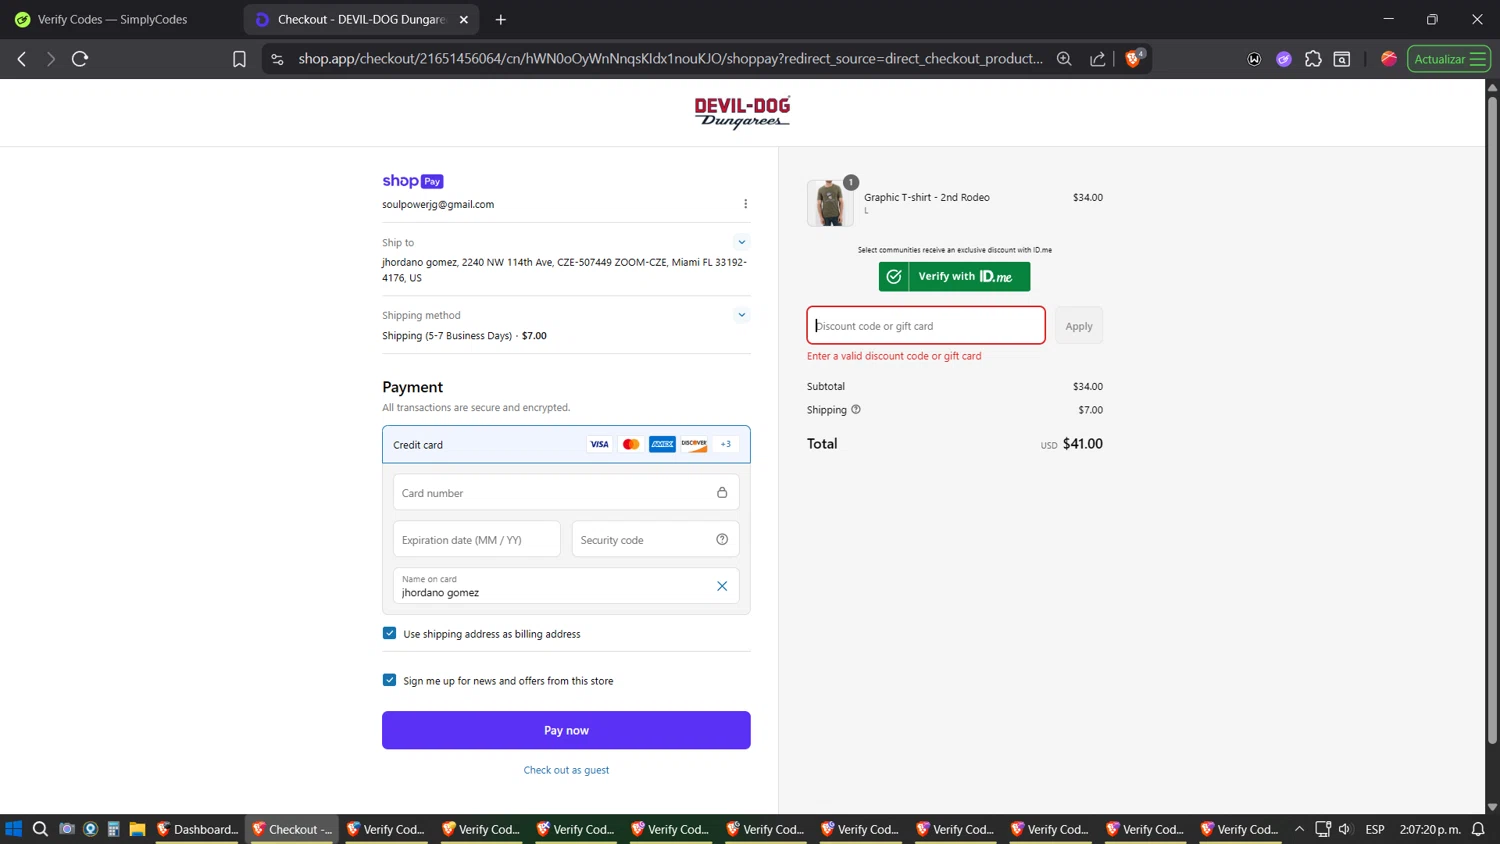The image size is (1500, 844).
Task: Click the red profile avatar icon
Action: [x=1389, y=59]
